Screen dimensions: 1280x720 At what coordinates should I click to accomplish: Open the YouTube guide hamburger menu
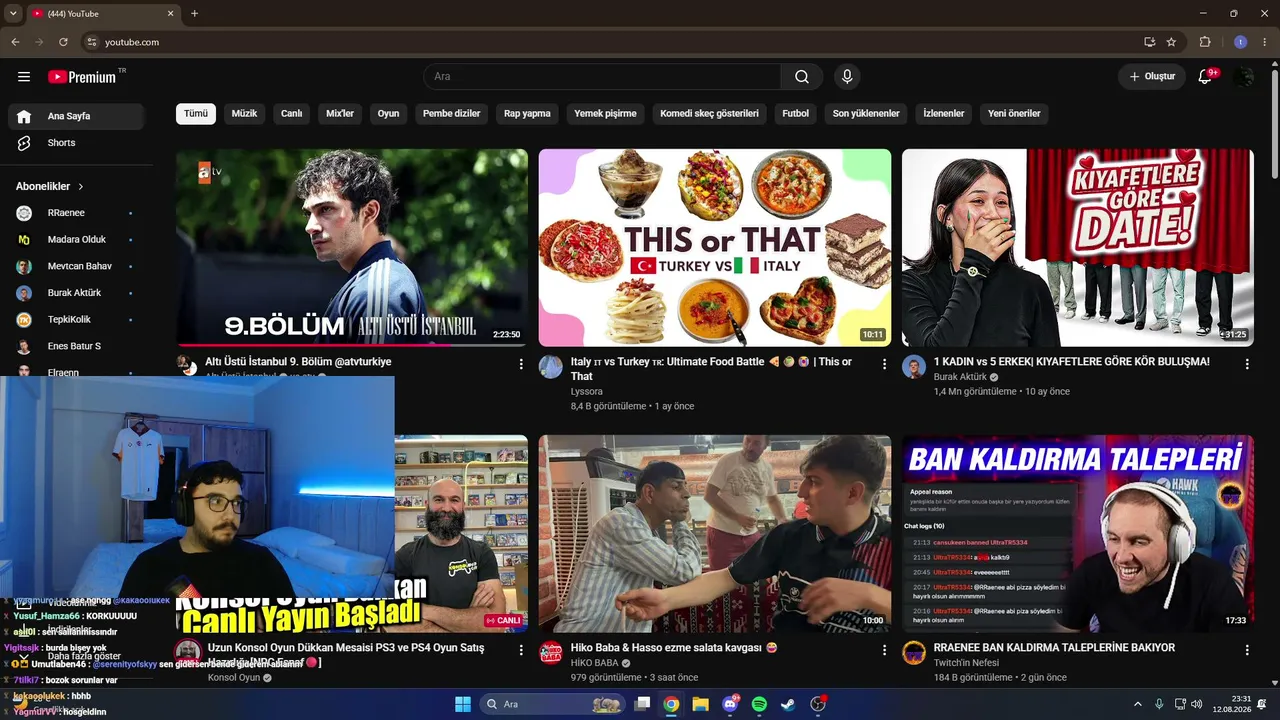(24, 77)
